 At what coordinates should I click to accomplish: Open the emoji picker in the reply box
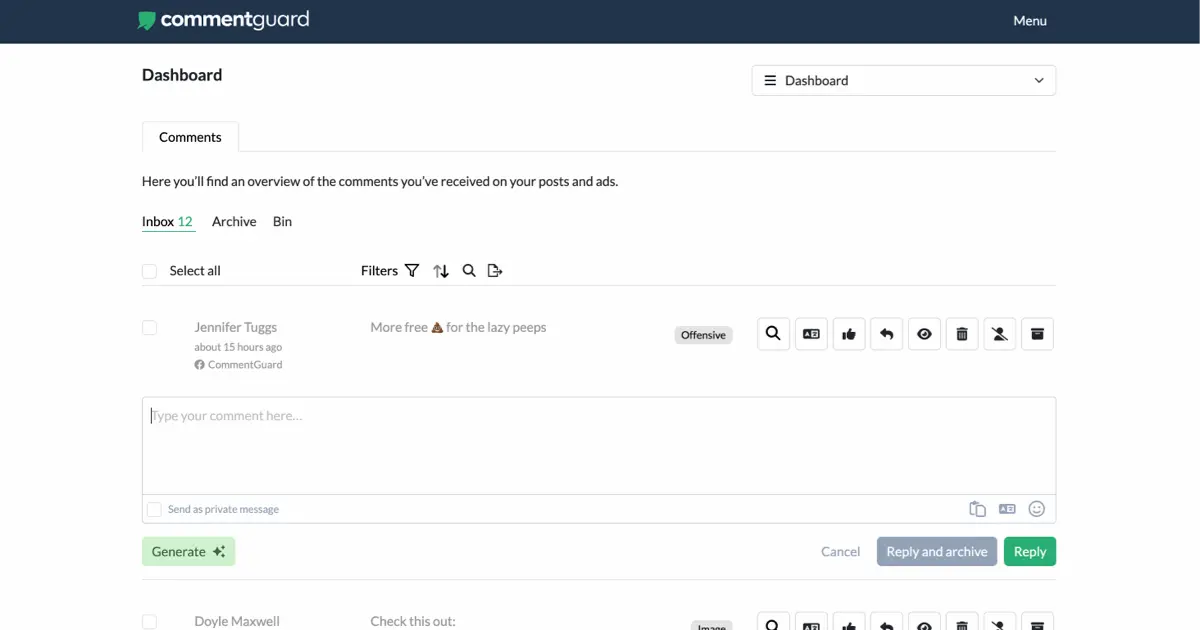(1037, 508)
